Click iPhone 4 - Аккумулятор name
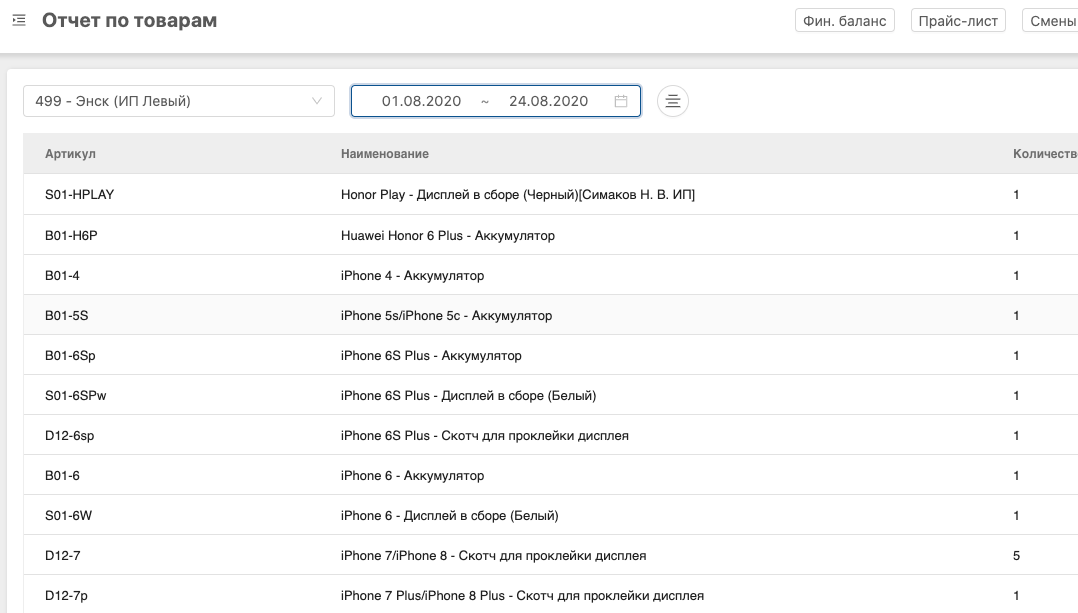Image resolution: width=1078 pixels, height=613 pixels. coord(412,276)
